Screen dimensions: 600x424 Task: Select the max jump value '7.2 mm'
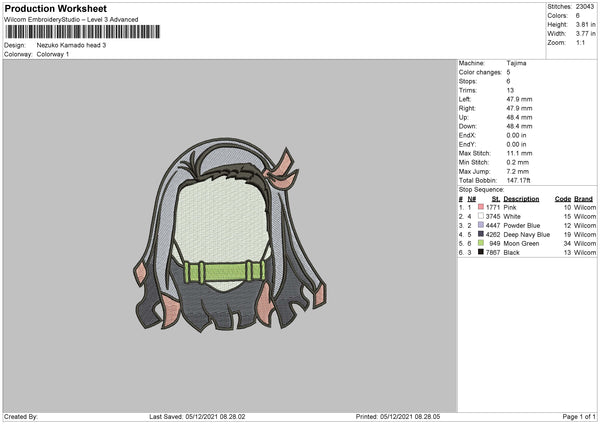518,172
